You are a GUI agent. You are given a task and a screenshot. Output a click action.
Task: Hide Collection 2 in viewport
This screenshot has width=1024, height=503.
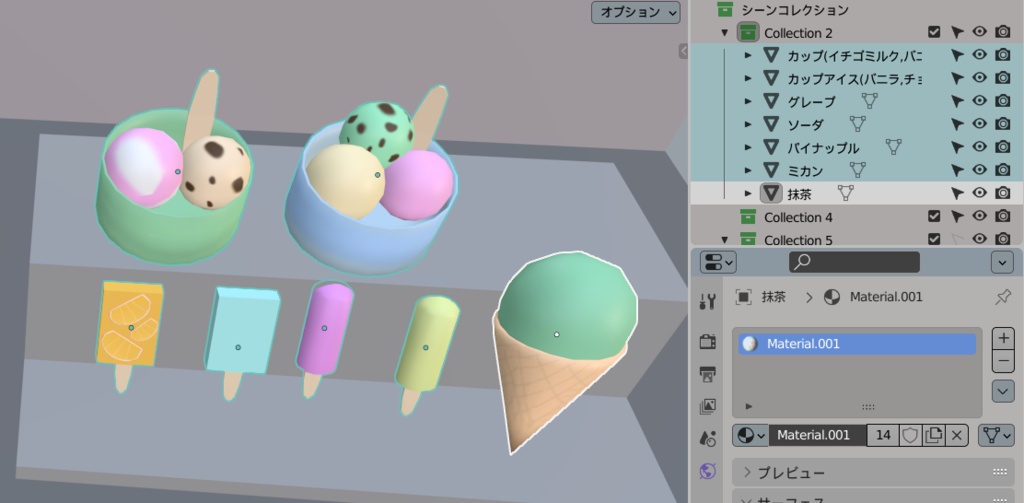[x=979, y=31]
